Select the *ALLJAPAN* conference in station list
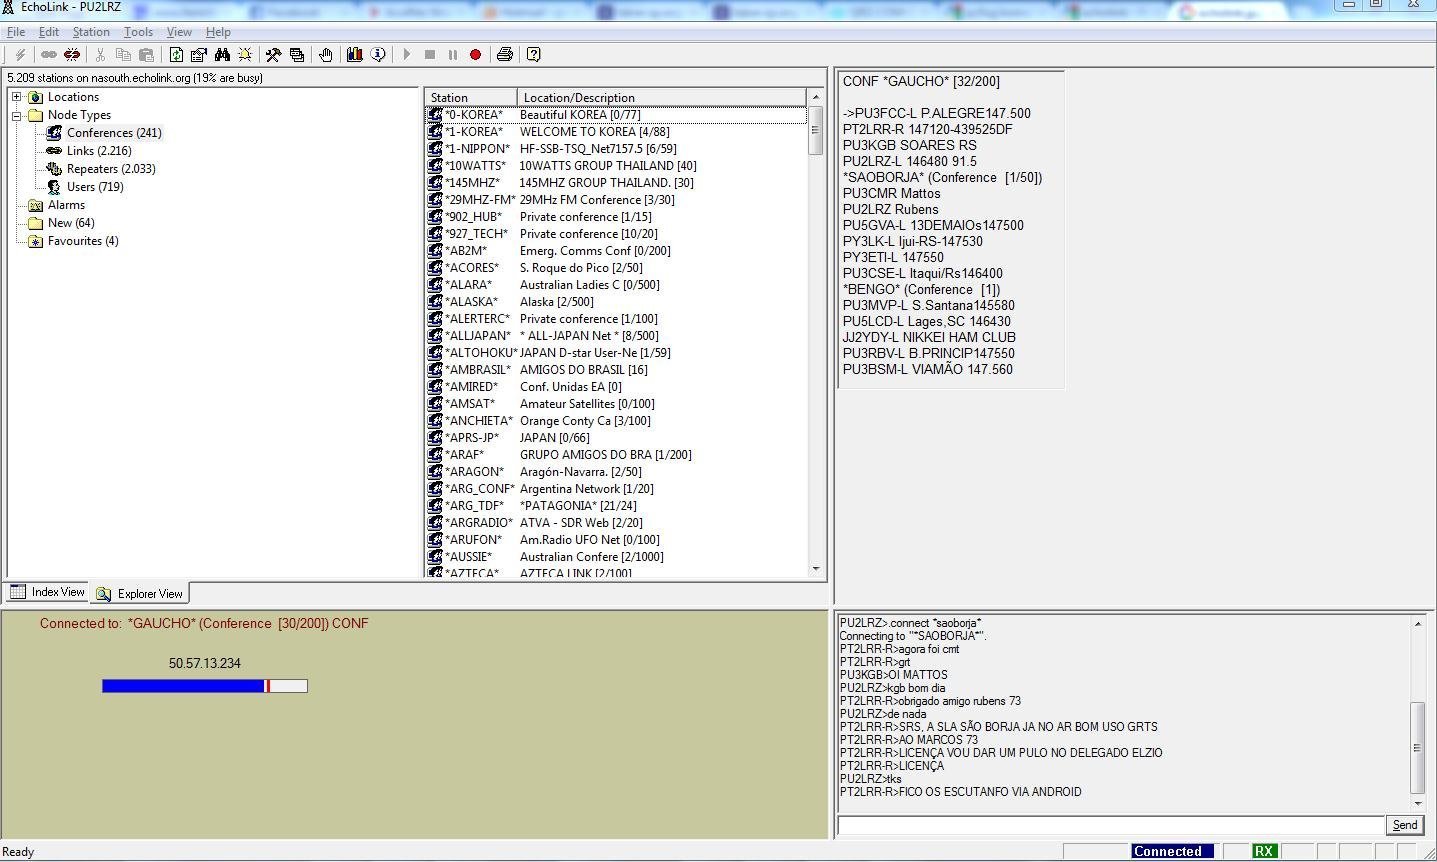The image size is (1437, 862). [477, 336]
